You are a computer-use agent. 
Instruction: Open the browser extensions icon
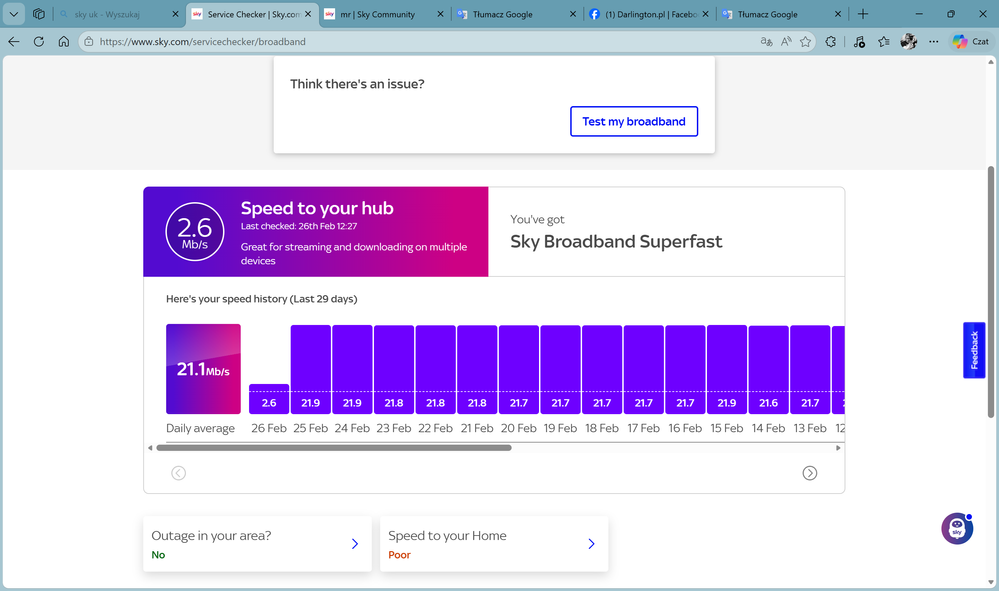click(831, 41)
